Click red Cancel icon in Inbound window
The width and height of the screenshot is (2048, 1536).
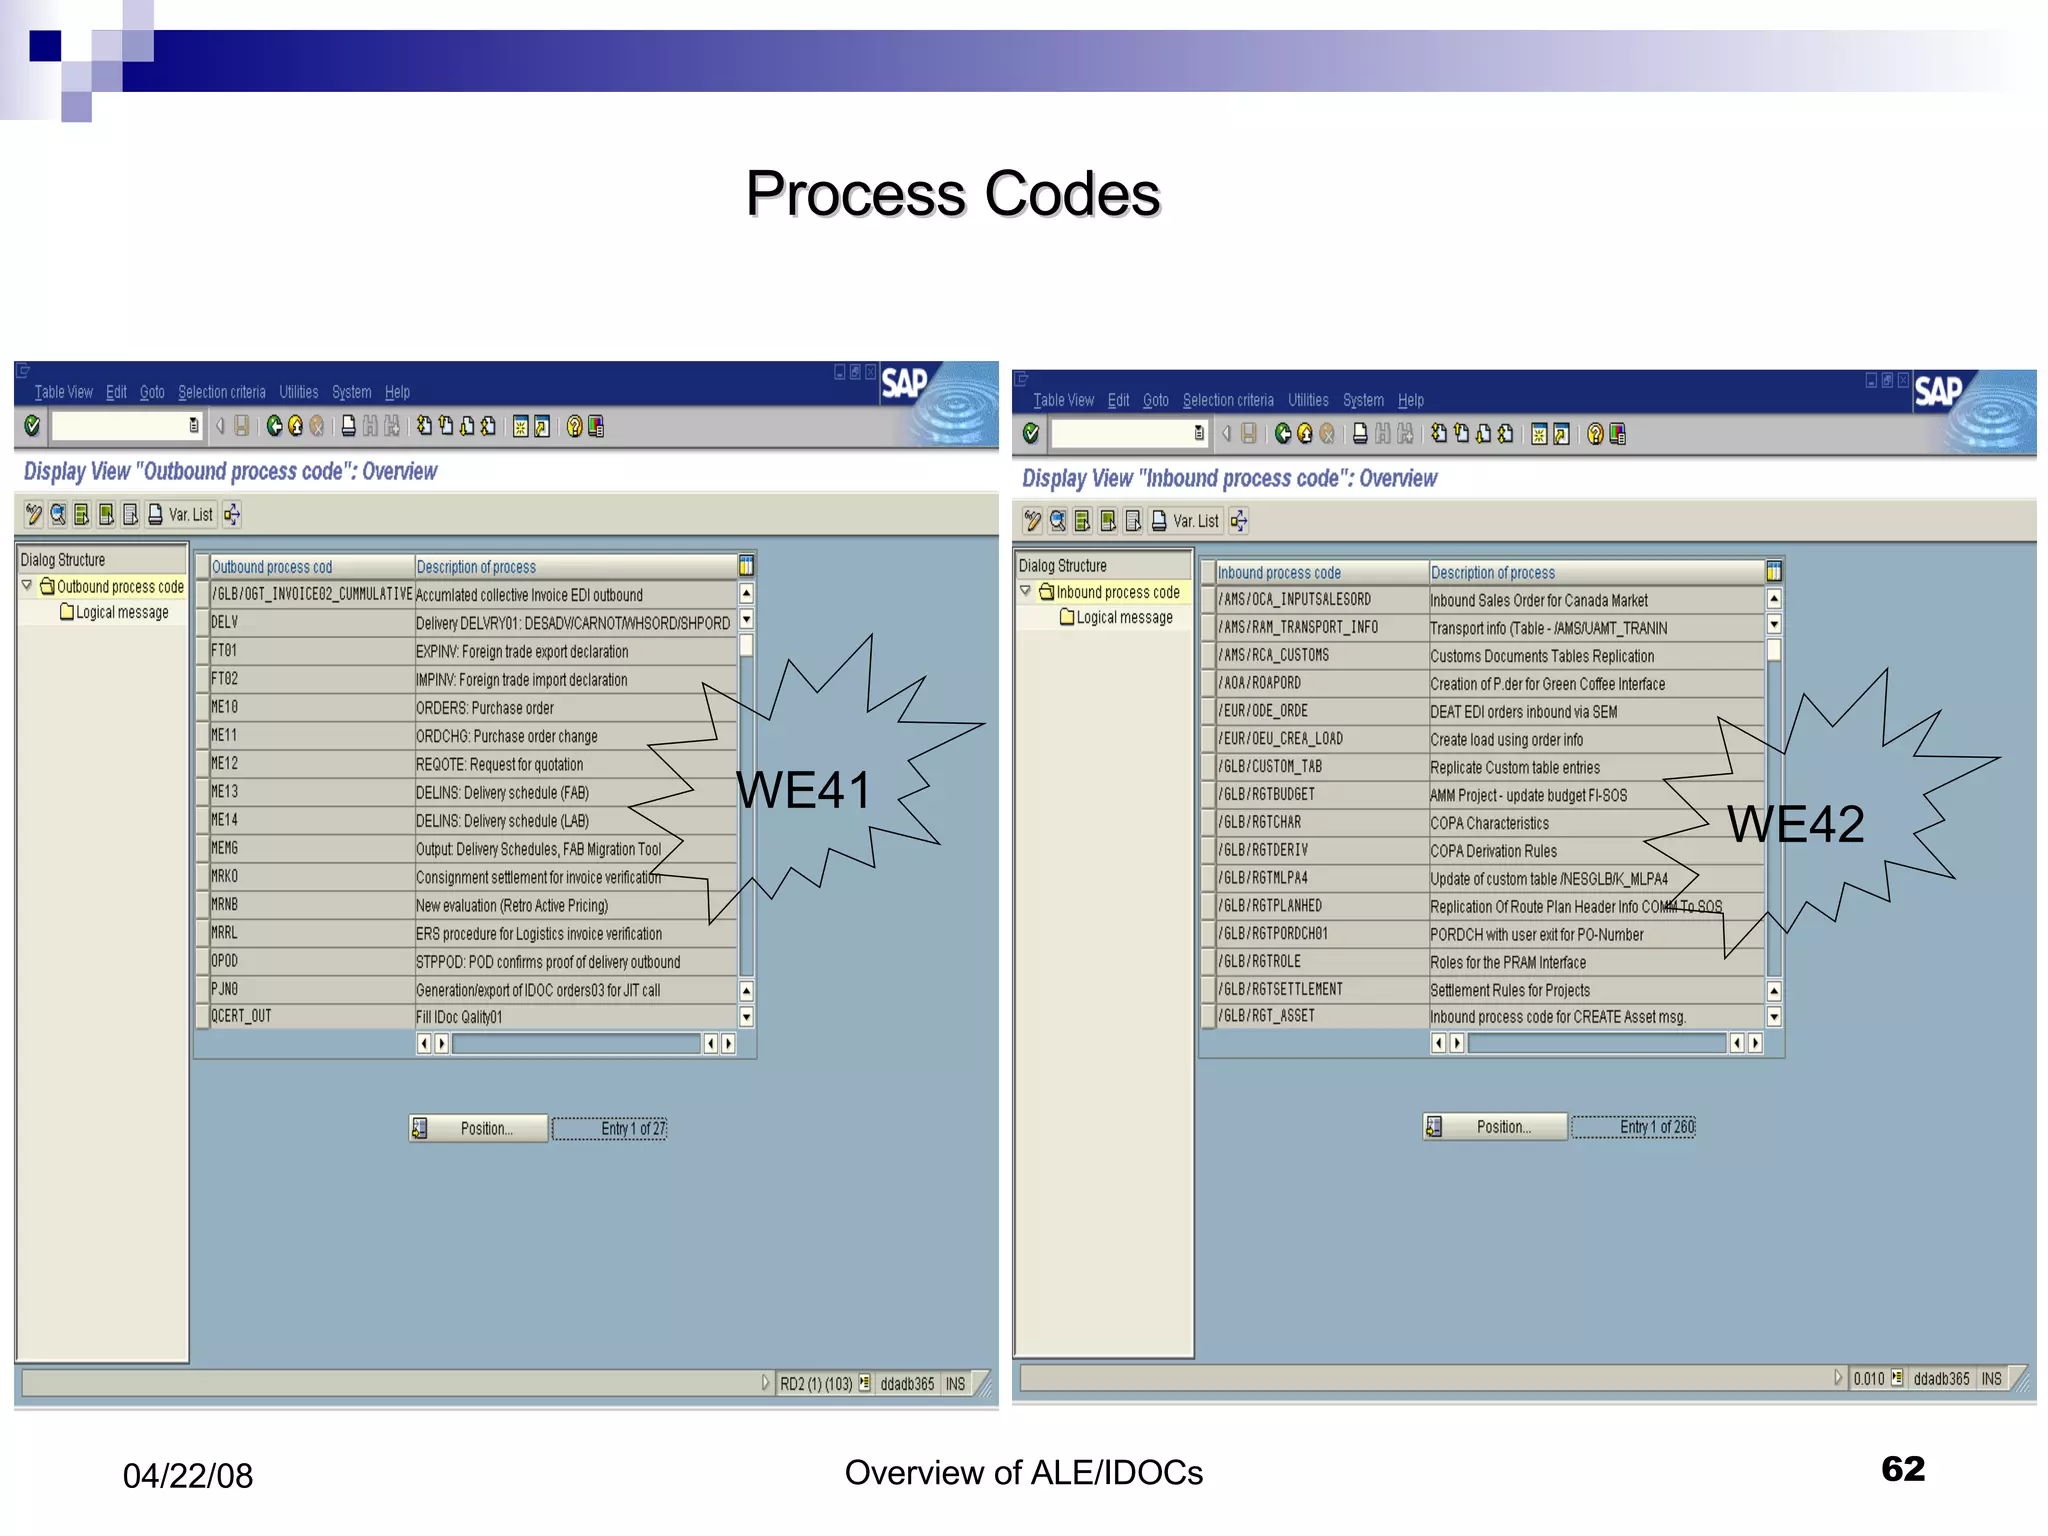(x=1327, y=433)
